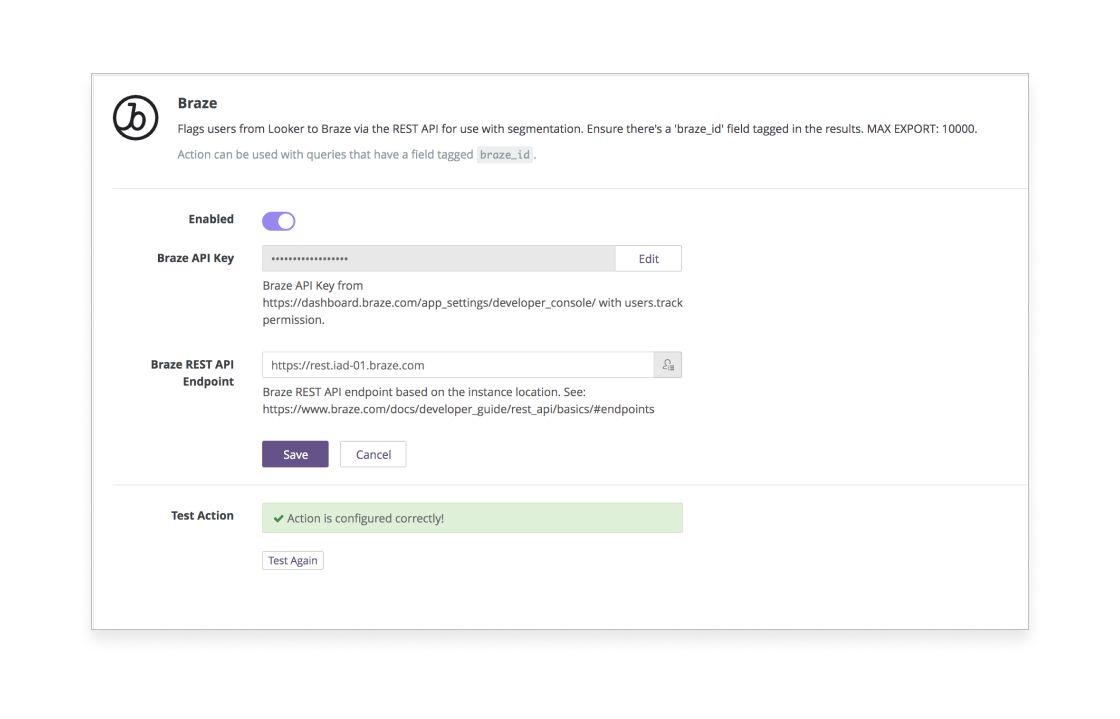Click the Braze docs endpoints URL text

[458, 409]
